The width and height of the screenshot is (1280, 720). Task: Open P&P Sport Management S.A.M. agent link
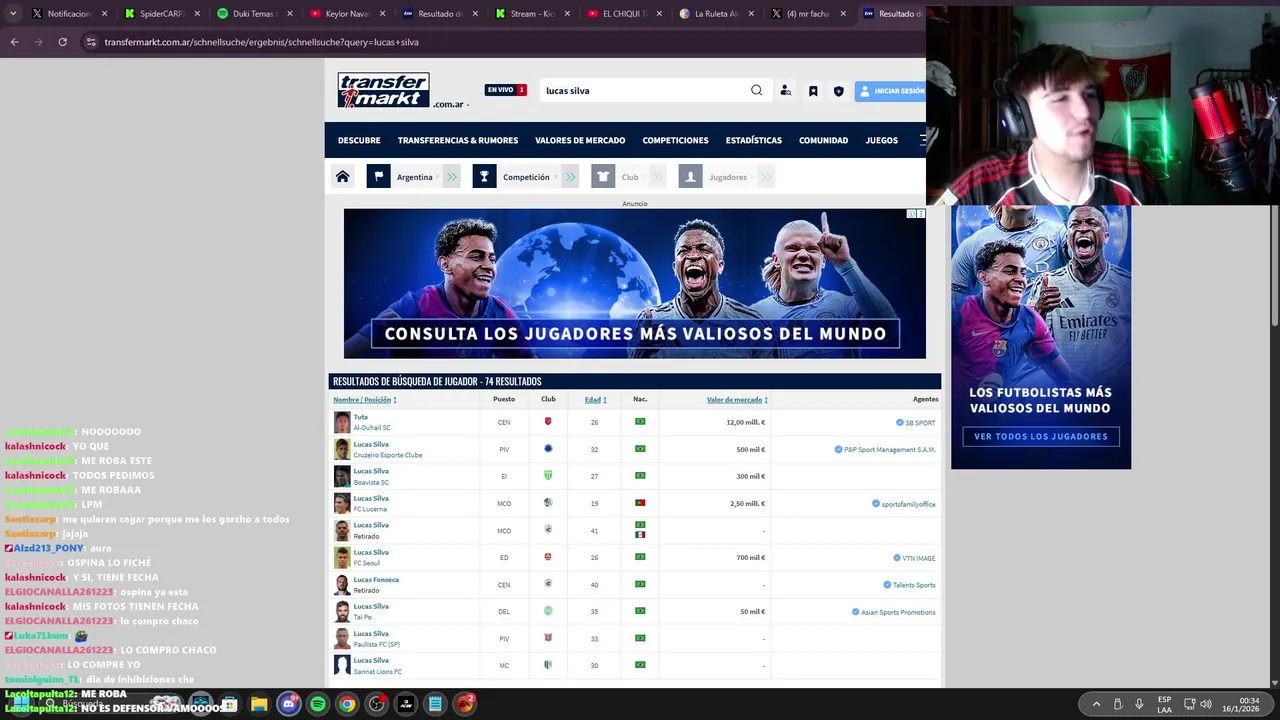[x=889, y=450]
